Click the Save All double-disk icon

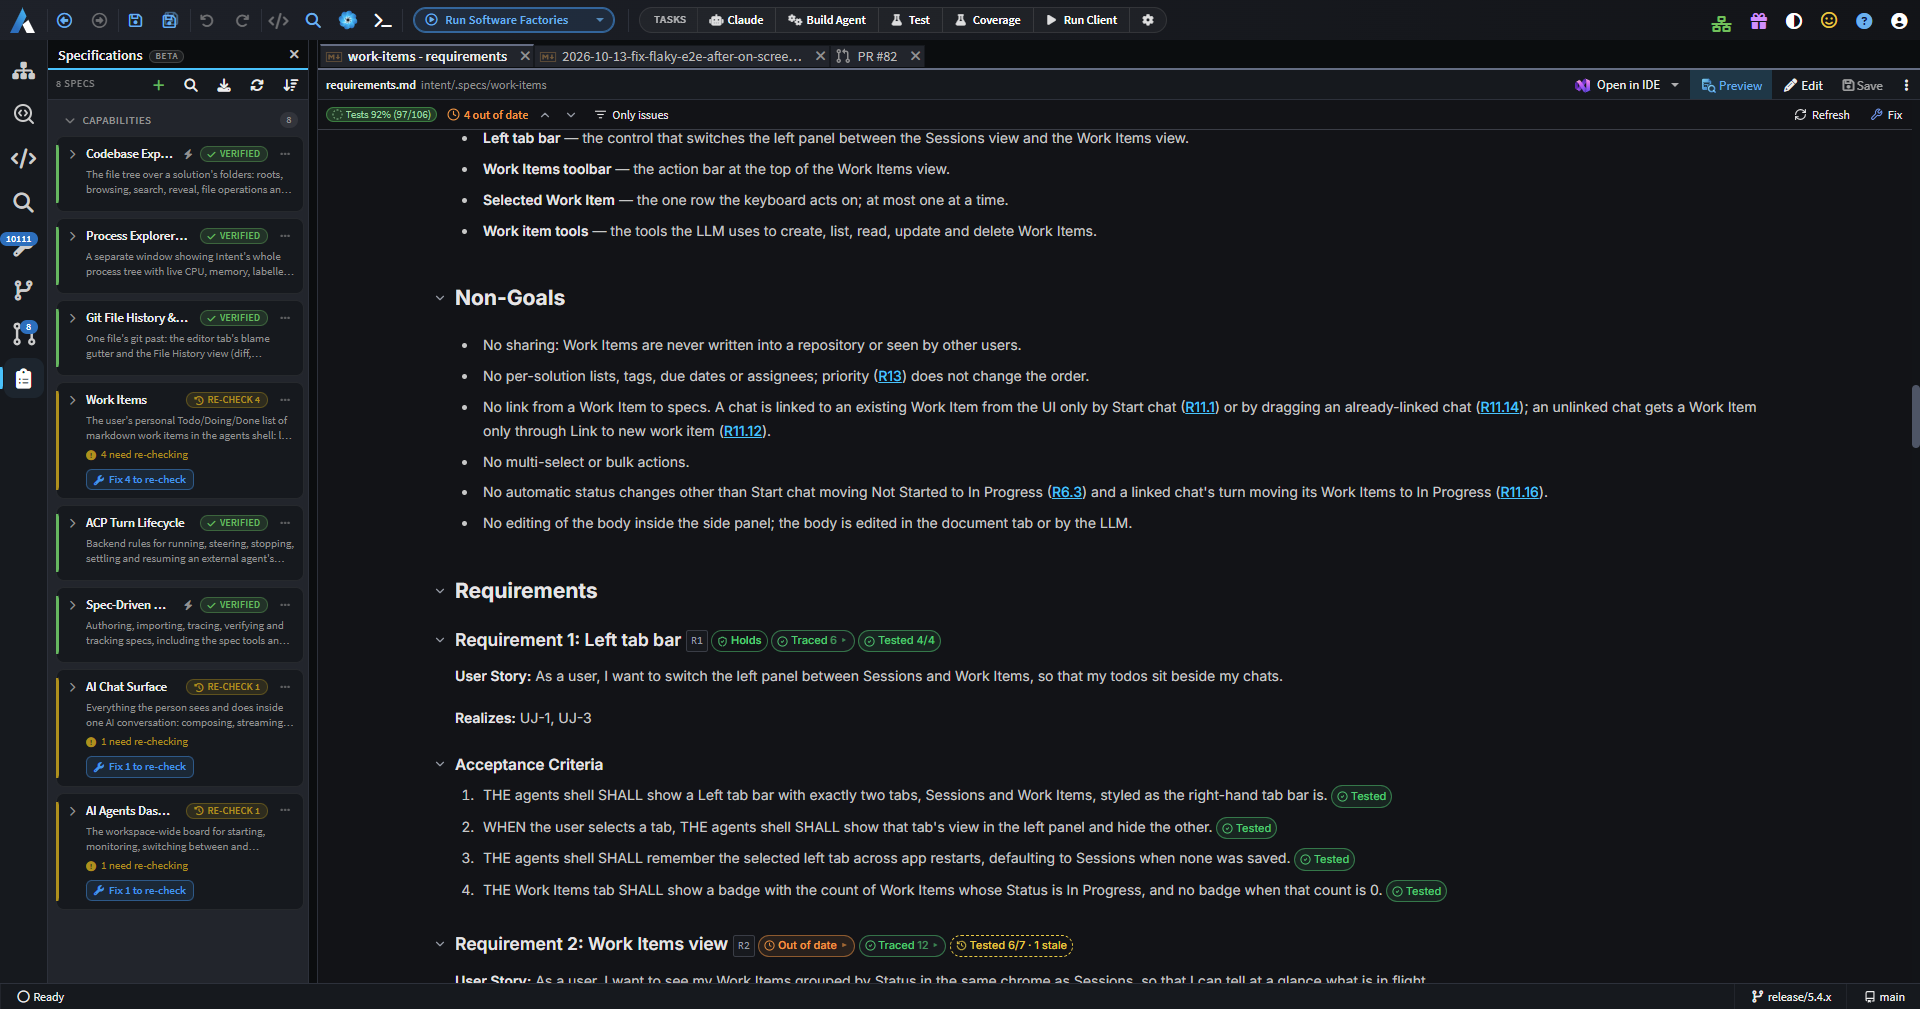coord(170,20)
